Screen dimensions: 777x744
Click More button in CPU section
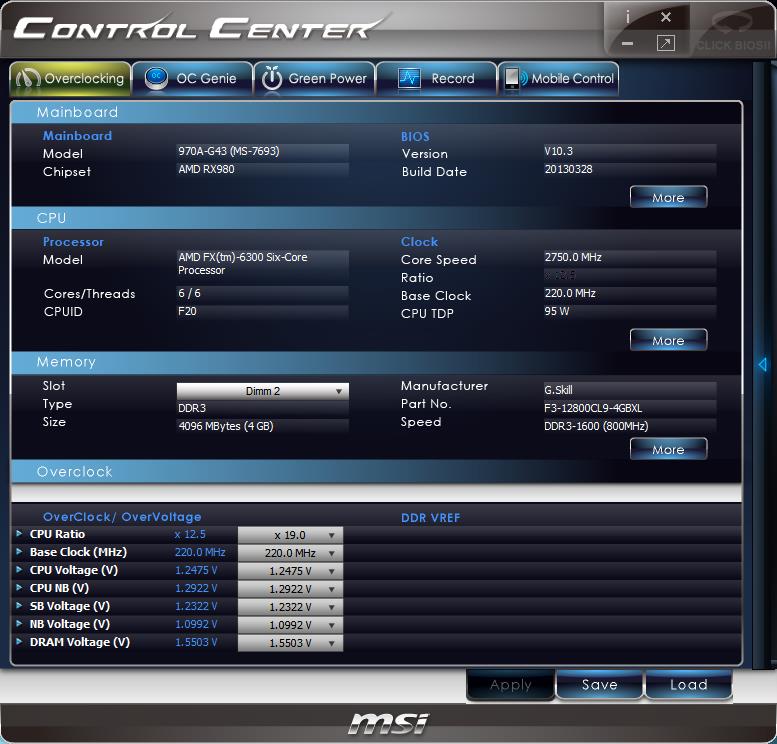click(668, 341)
